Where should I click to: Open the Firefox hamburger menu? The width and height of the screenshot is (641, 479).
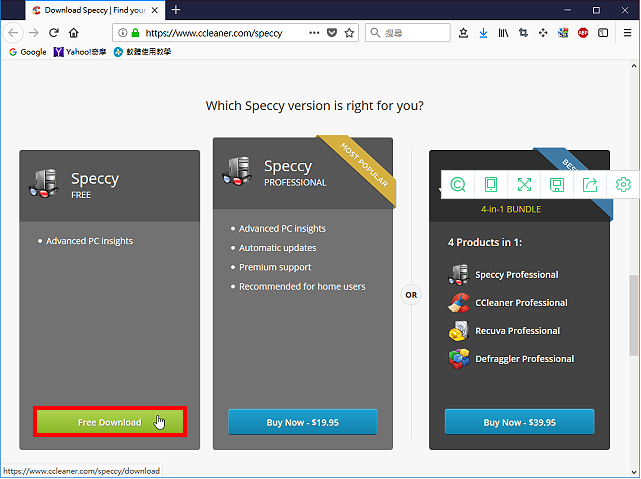click(x=628, y=33)
